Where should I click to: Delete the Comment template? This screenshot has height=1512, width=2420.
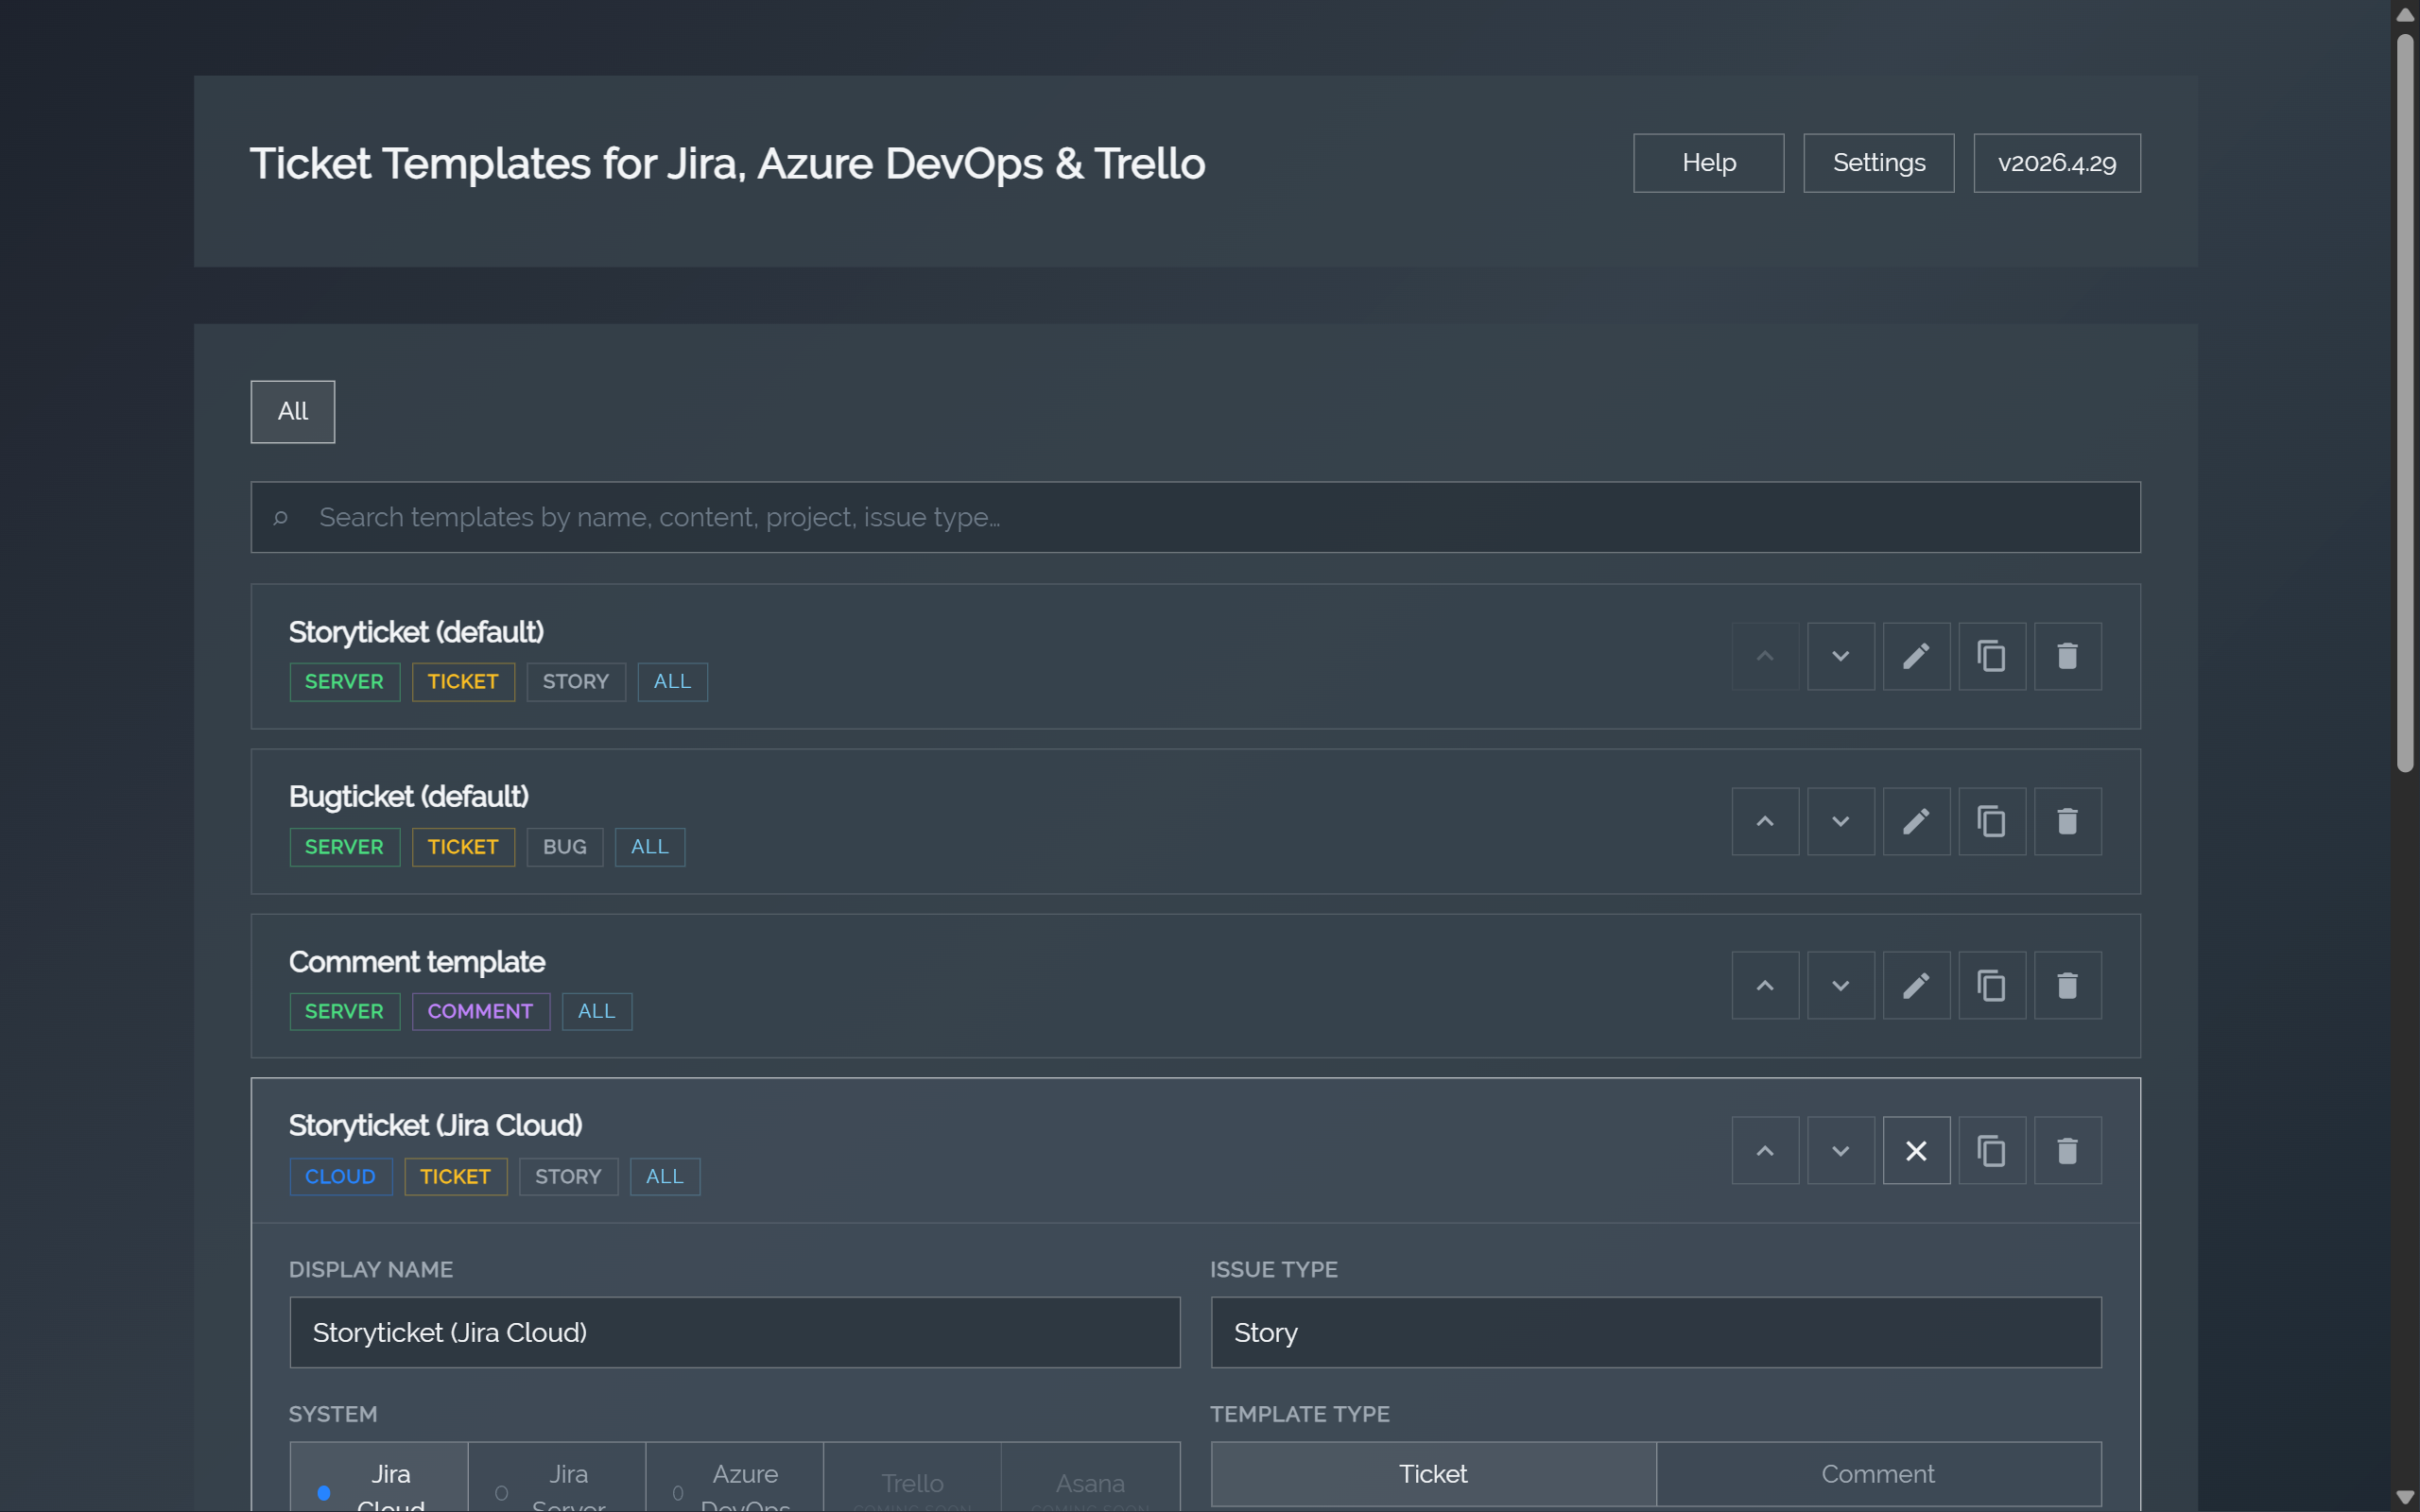(2067, 985)
